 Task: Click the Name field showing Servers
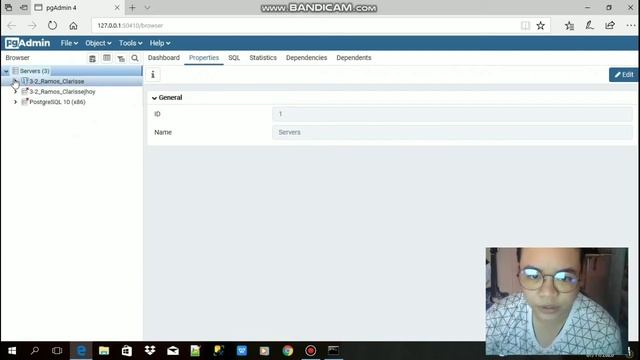pos(452,132)
